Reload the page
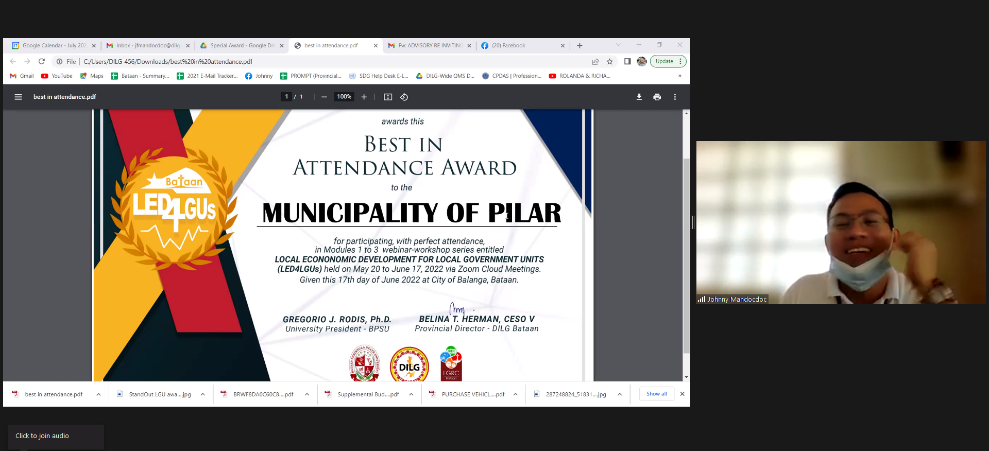 (x=42, y=61)
